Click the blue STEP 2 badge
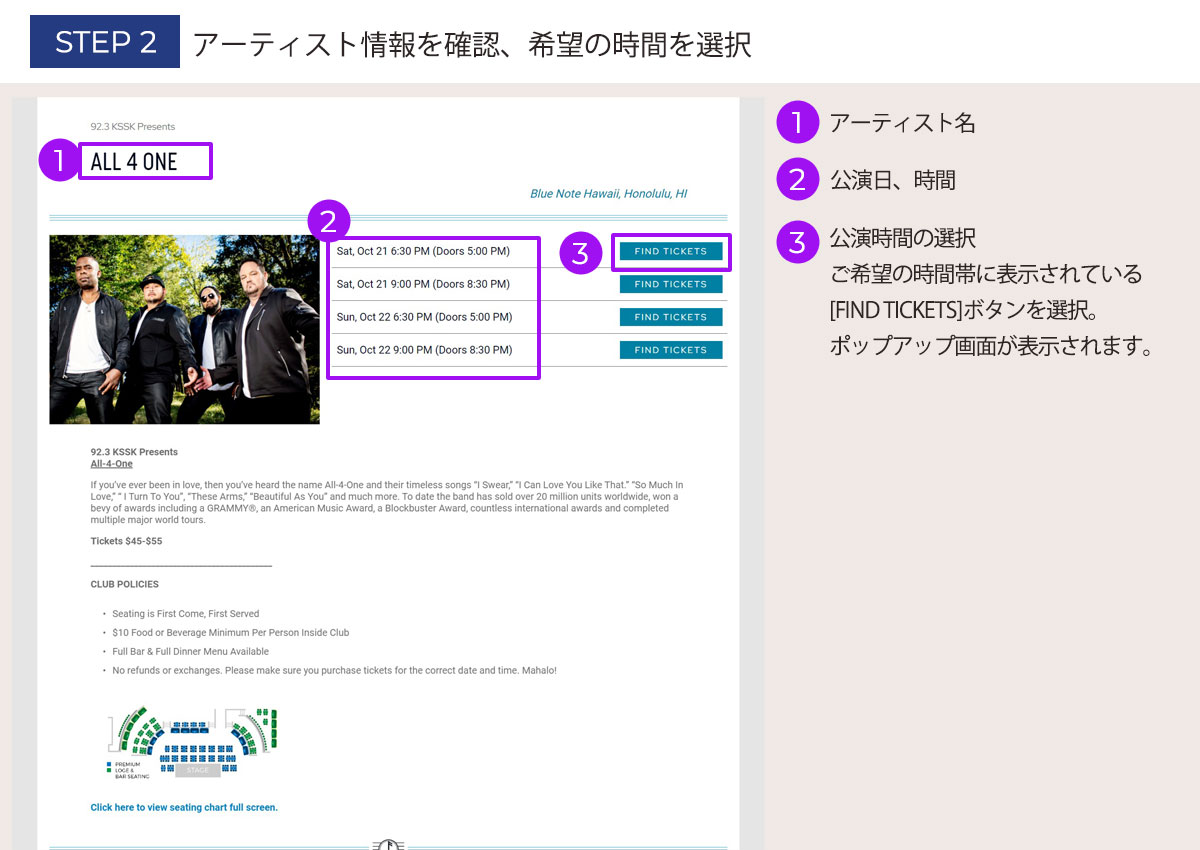 pos(105,42)
